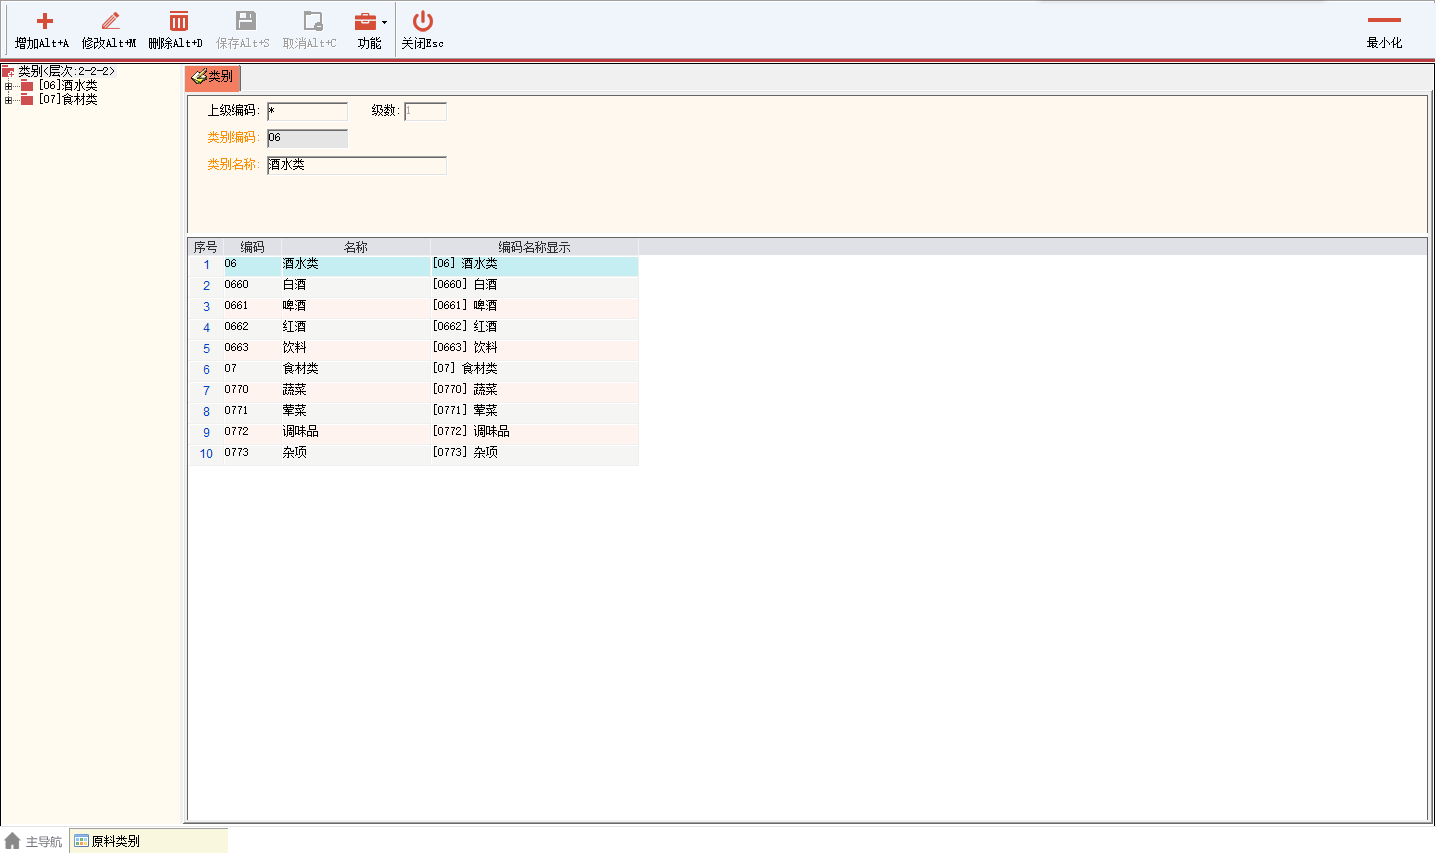Image resolution: width=1436 pixels, height=856 pixels.
Task: Select the 蔬菜 name cell
Action: (x=355, y=391)
